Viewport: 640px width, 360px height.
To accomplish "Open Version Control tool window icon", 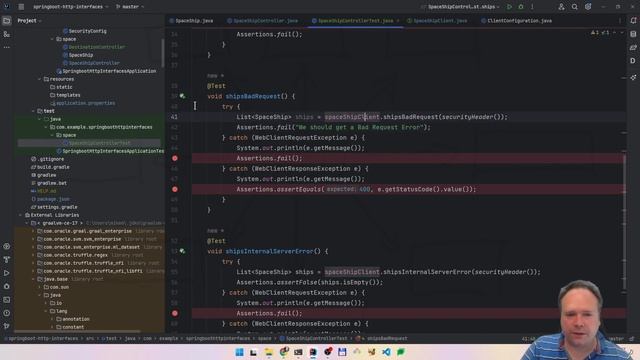I will pyautogui.click(x=7, y=326).
